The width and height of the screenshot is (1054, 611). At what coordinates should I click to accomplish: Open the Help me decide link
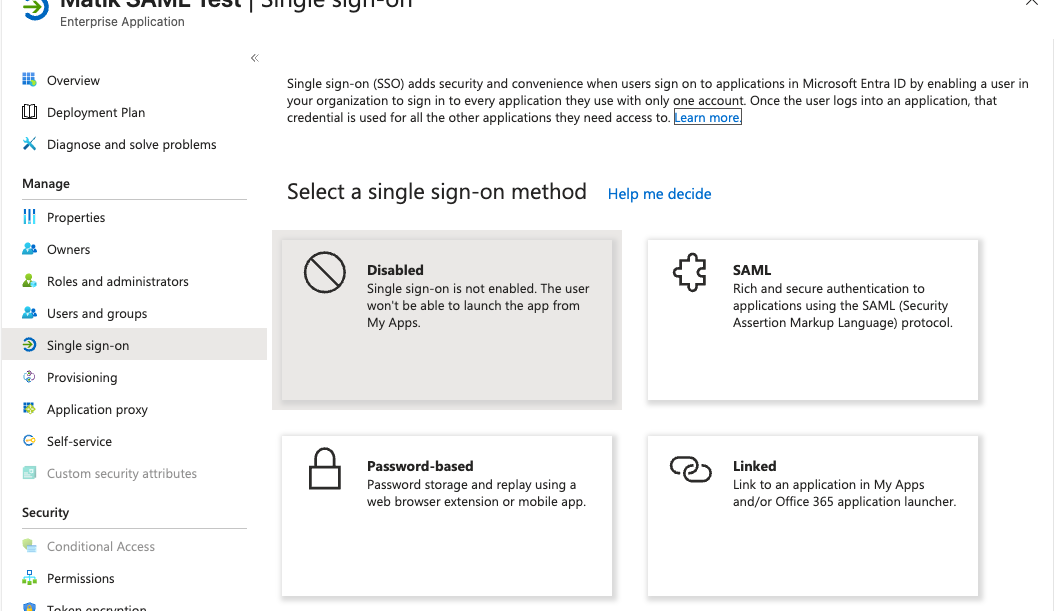point(660,194)
